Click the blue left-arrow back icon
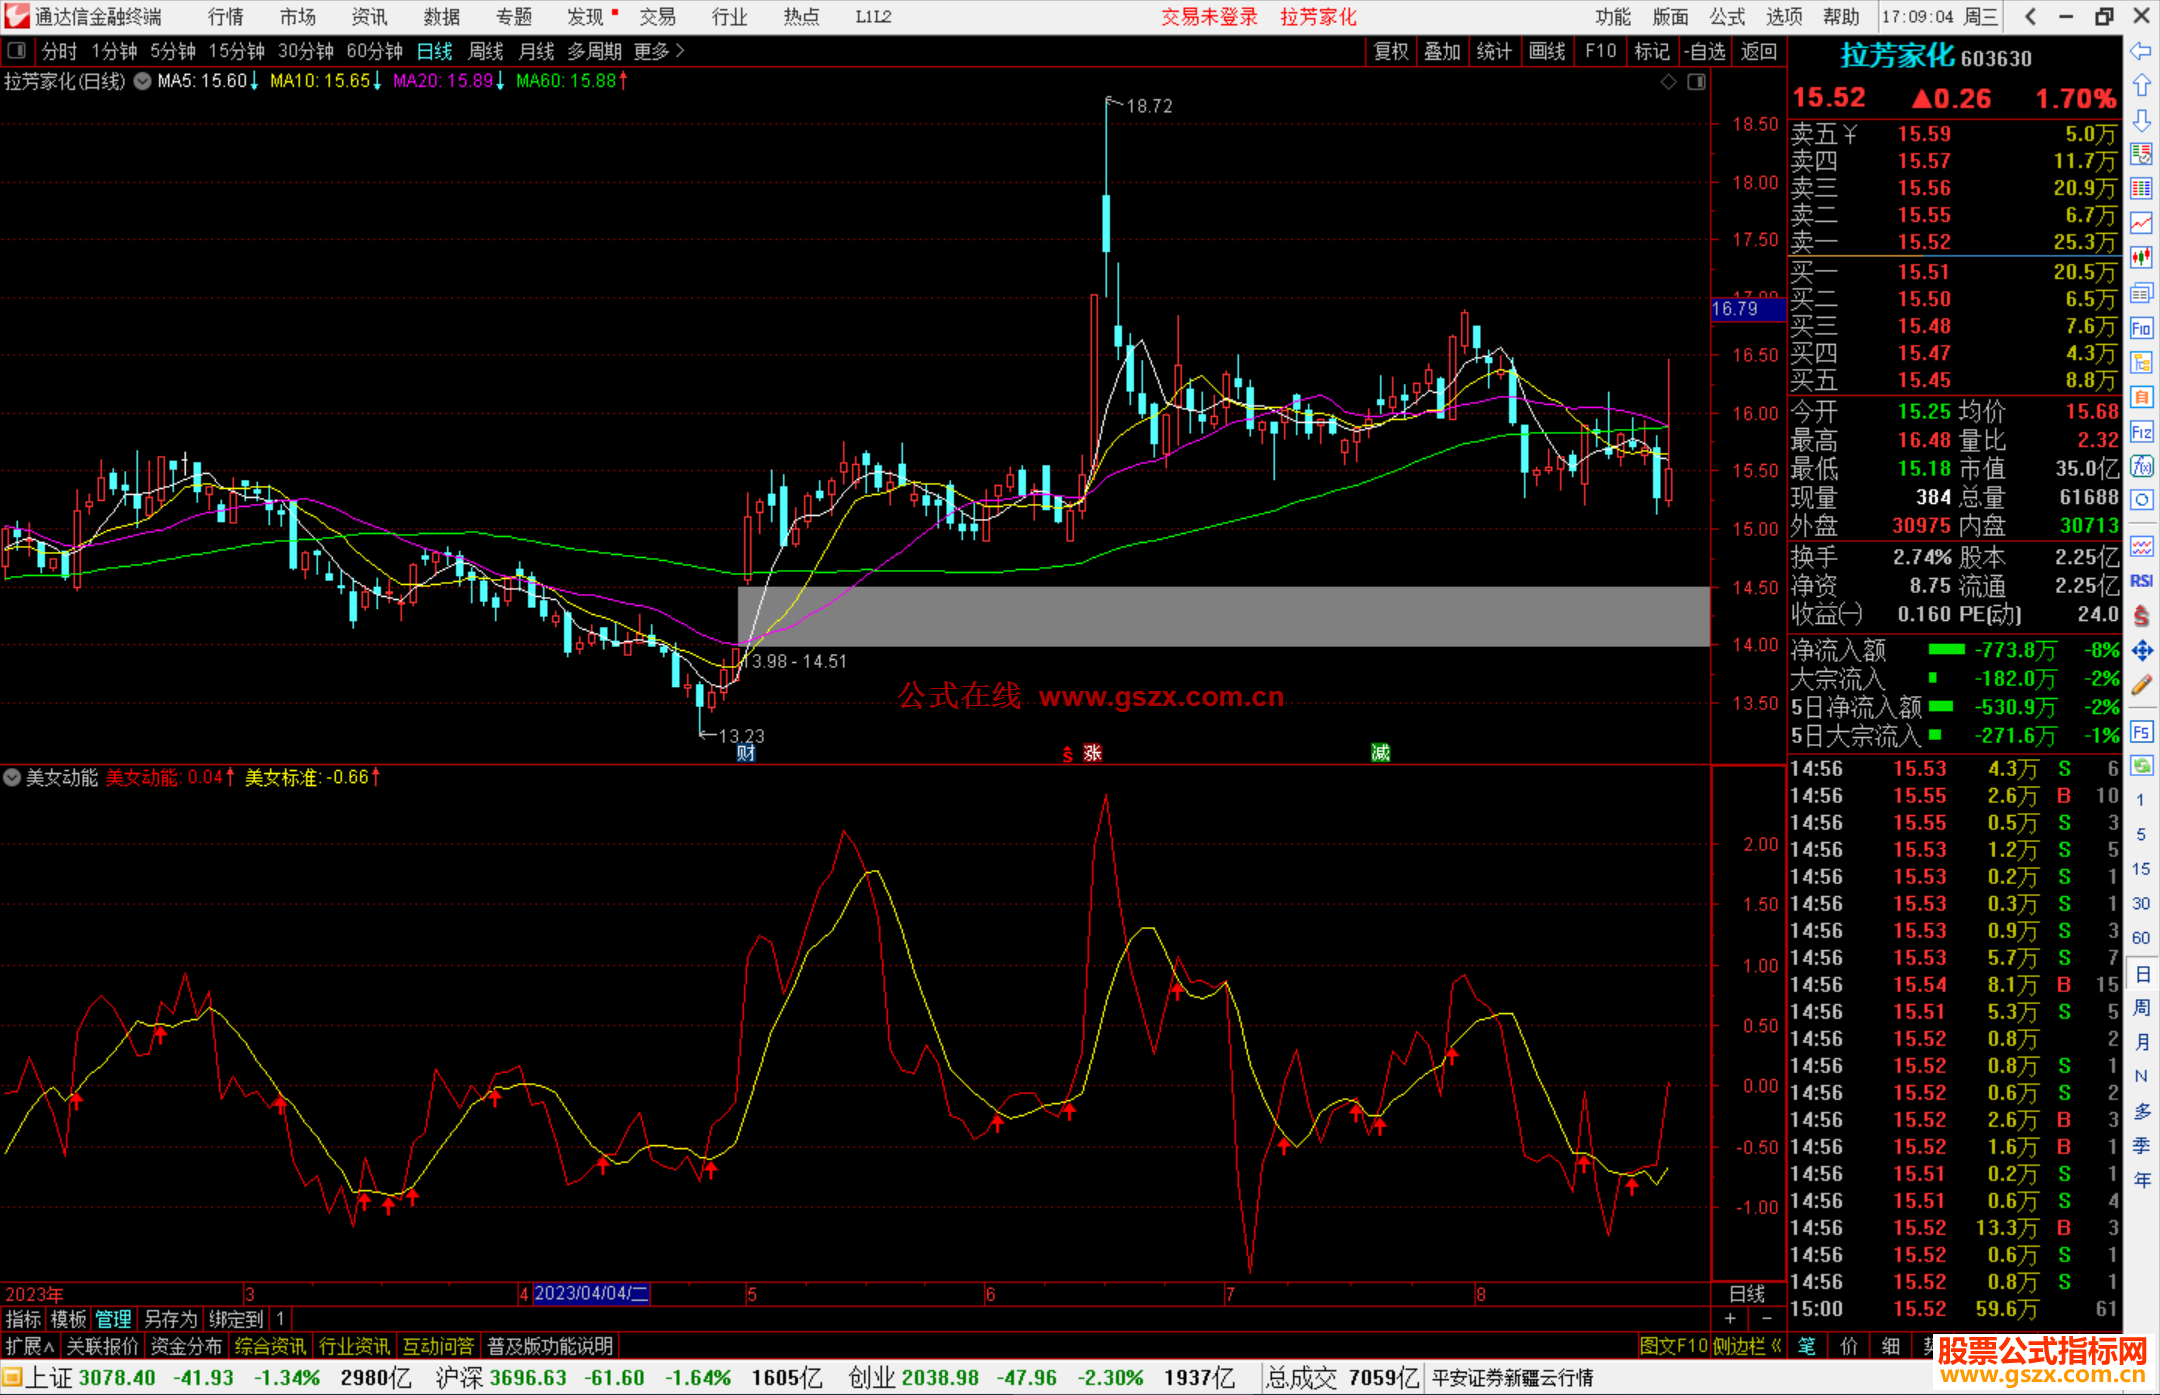This screenshot has height=1395, width=2160. 2141,50
